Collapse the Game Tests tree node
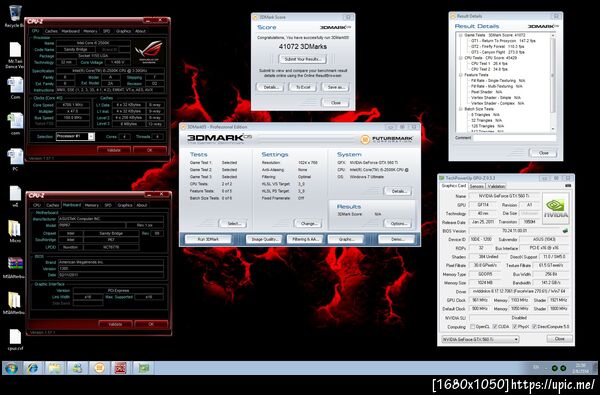Viewport: 600px width, 395px height. (460, 35)
